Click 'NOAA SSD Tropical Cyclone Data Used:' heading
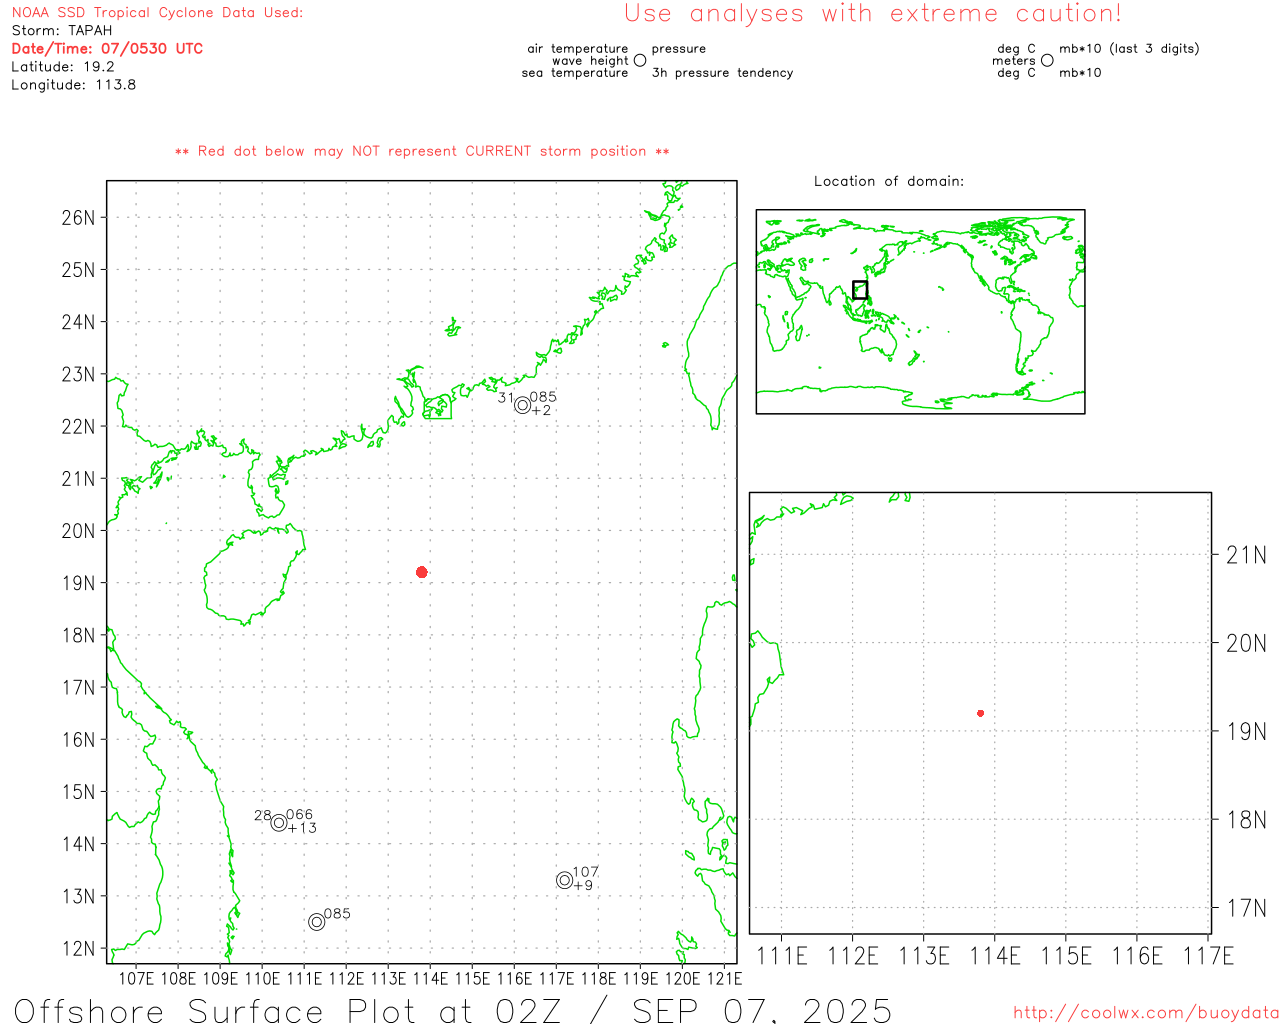 (x=157, y=13)
